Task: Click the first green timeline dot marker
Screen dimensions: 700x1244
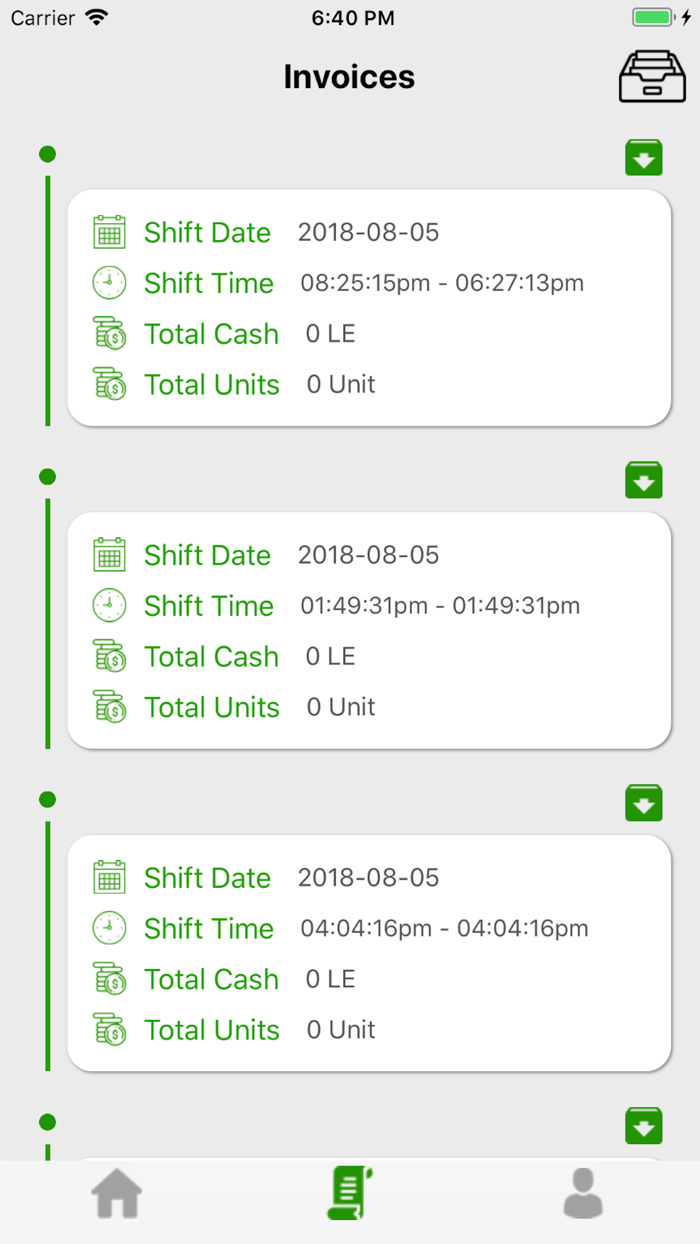Action: [47, 154]
